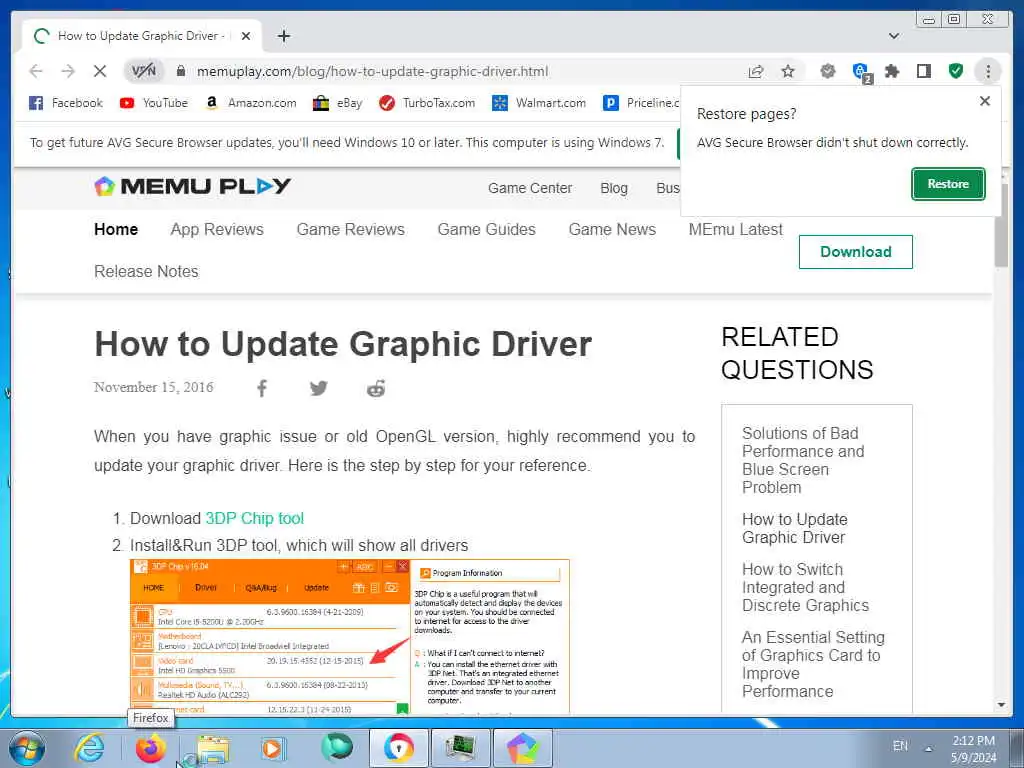1024x768 pixels.
Task: Open the Facebook bookmark
Action: 66,103
